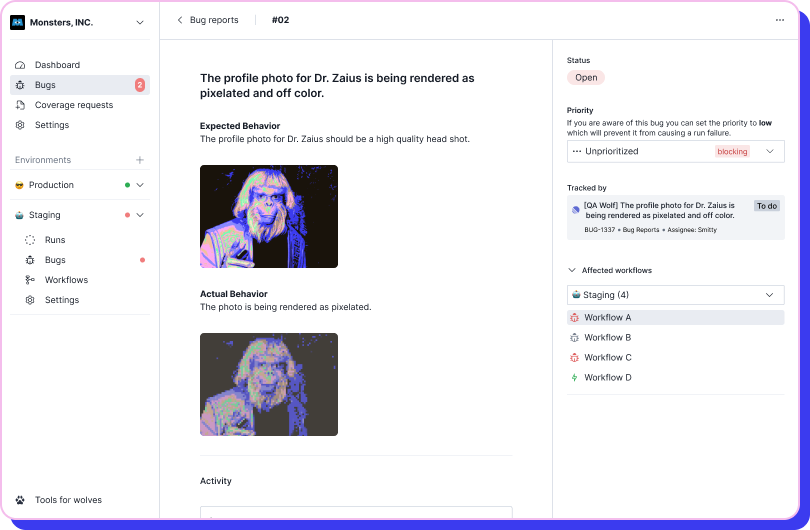
Task: Click the green status dot on Production
Action: (x=127, y=185)
